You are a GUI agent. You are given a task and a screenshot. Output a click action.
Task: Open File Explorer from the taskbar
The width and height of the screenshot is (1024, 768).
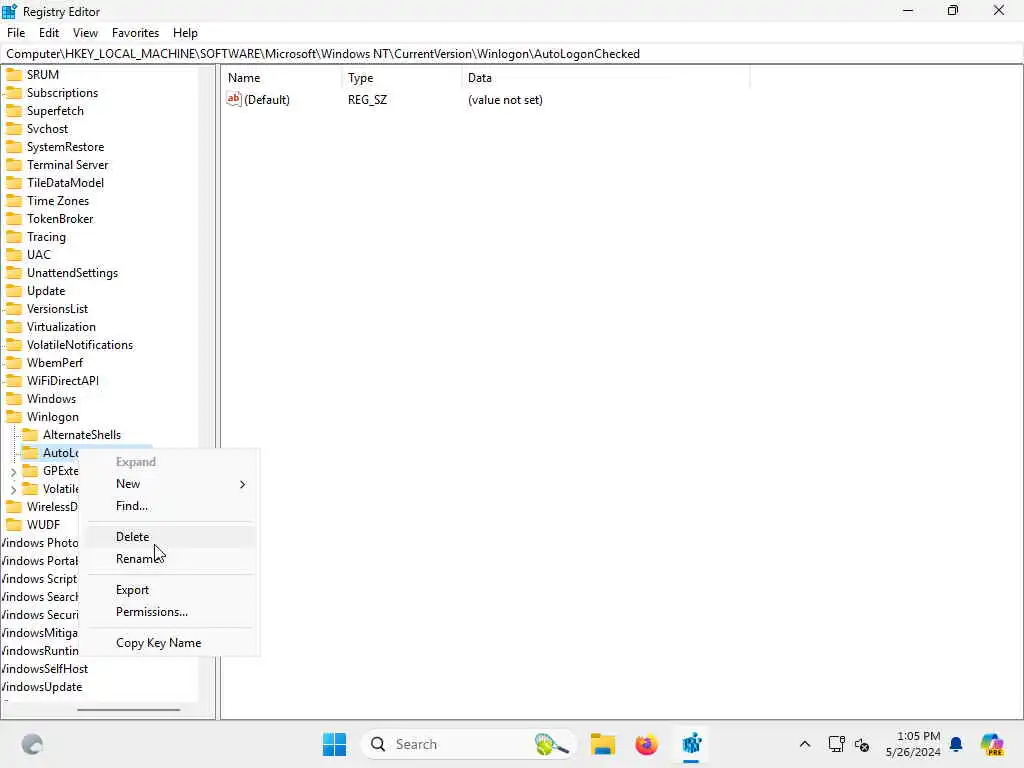click(603, 744)
